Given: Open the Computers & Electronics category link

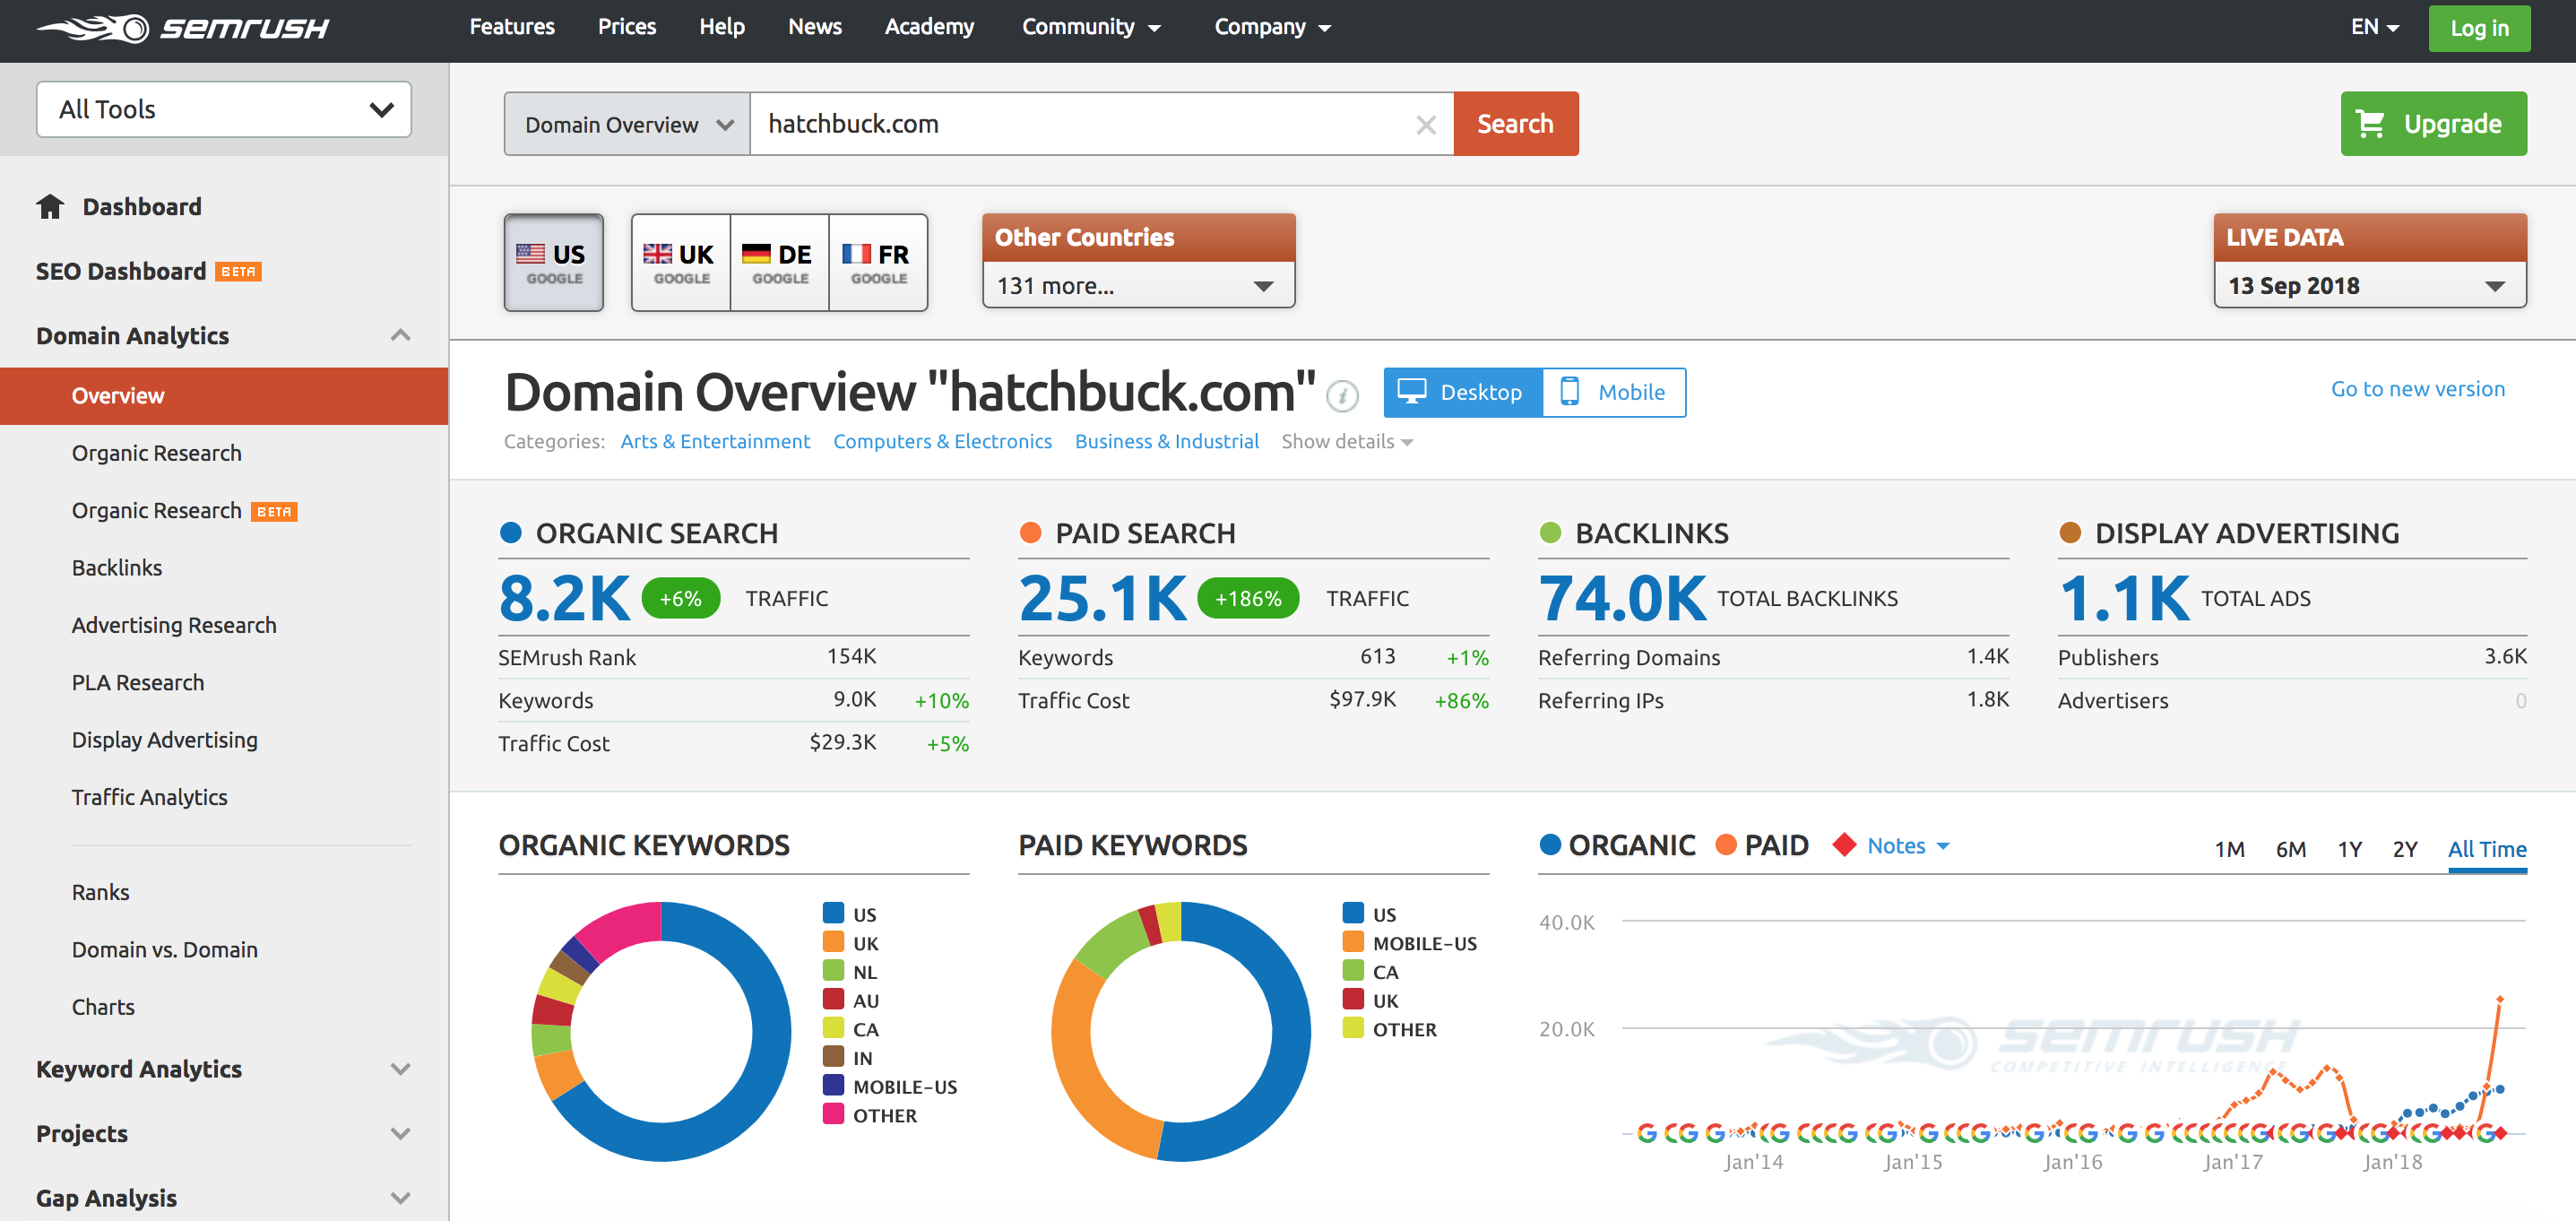Looking at the screenshot, I should coord(942,441).
